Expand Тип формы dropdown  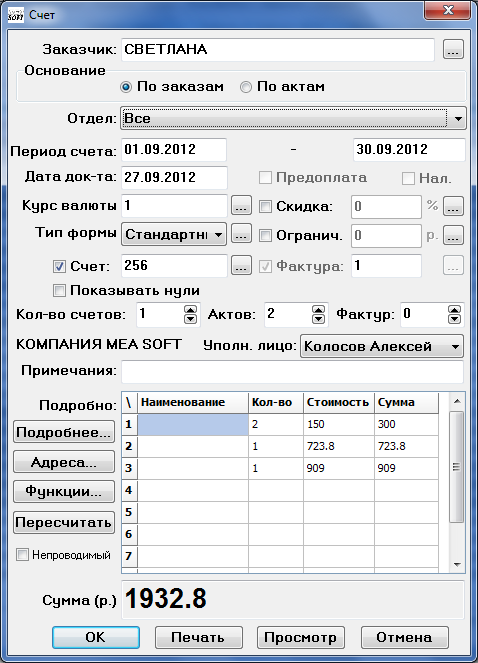tap(174, 234)
